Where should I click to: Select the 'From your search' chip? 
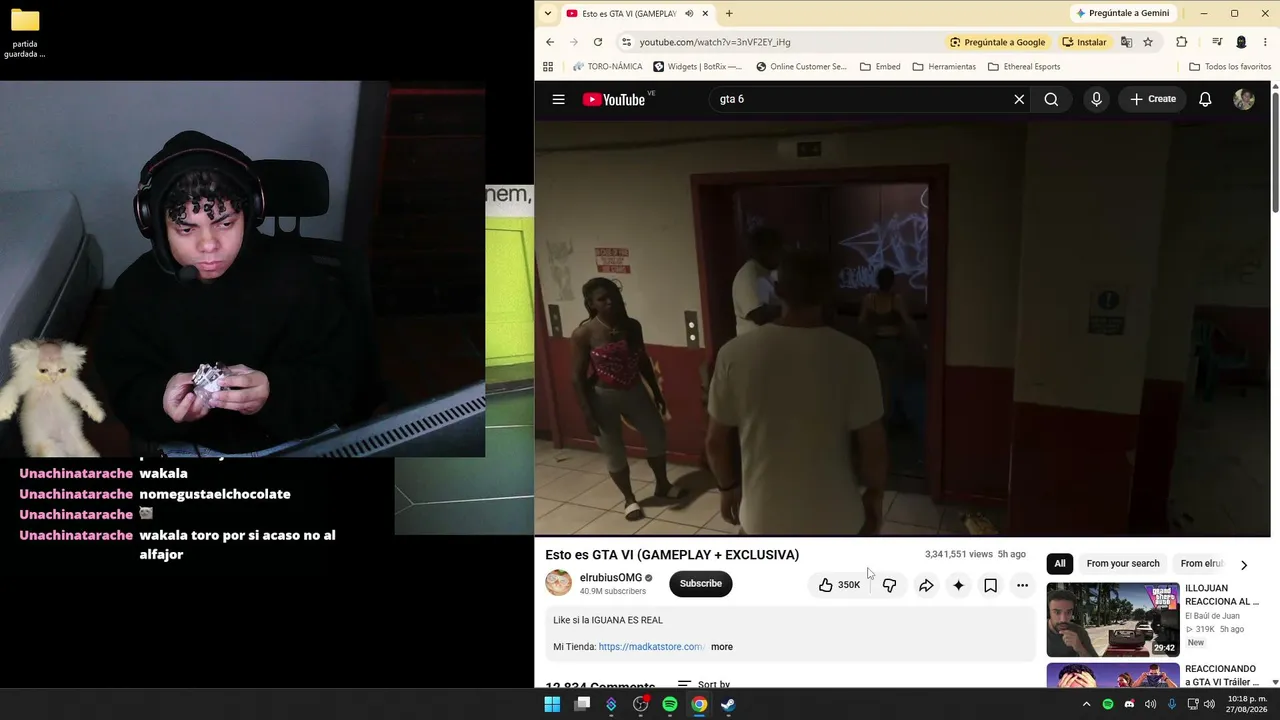(1123, 564)
